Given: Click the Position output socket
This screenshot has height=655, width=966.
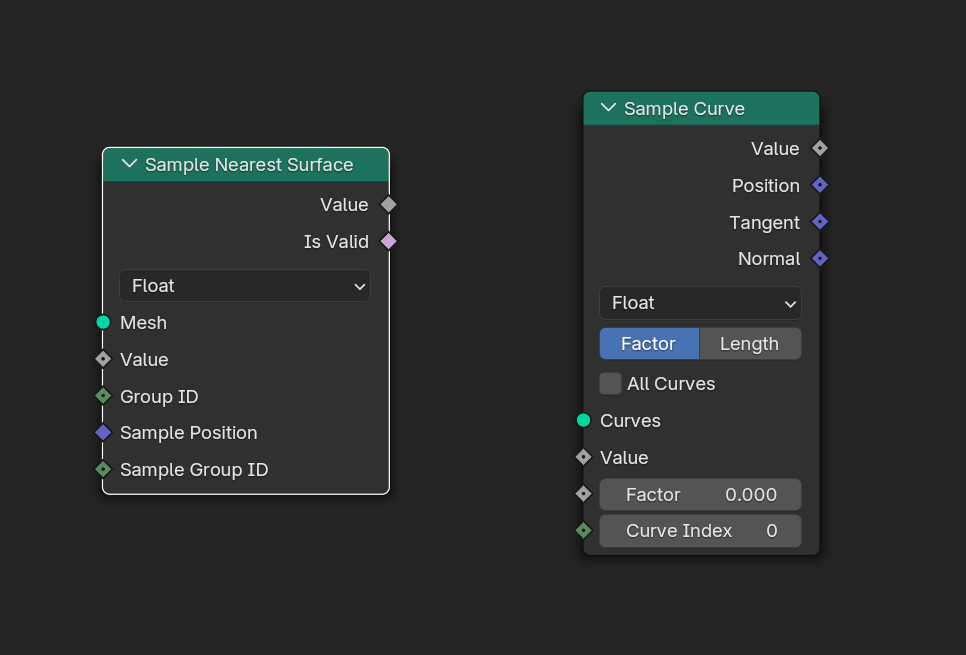Looking at the screenshot, I should pos(820,185).
